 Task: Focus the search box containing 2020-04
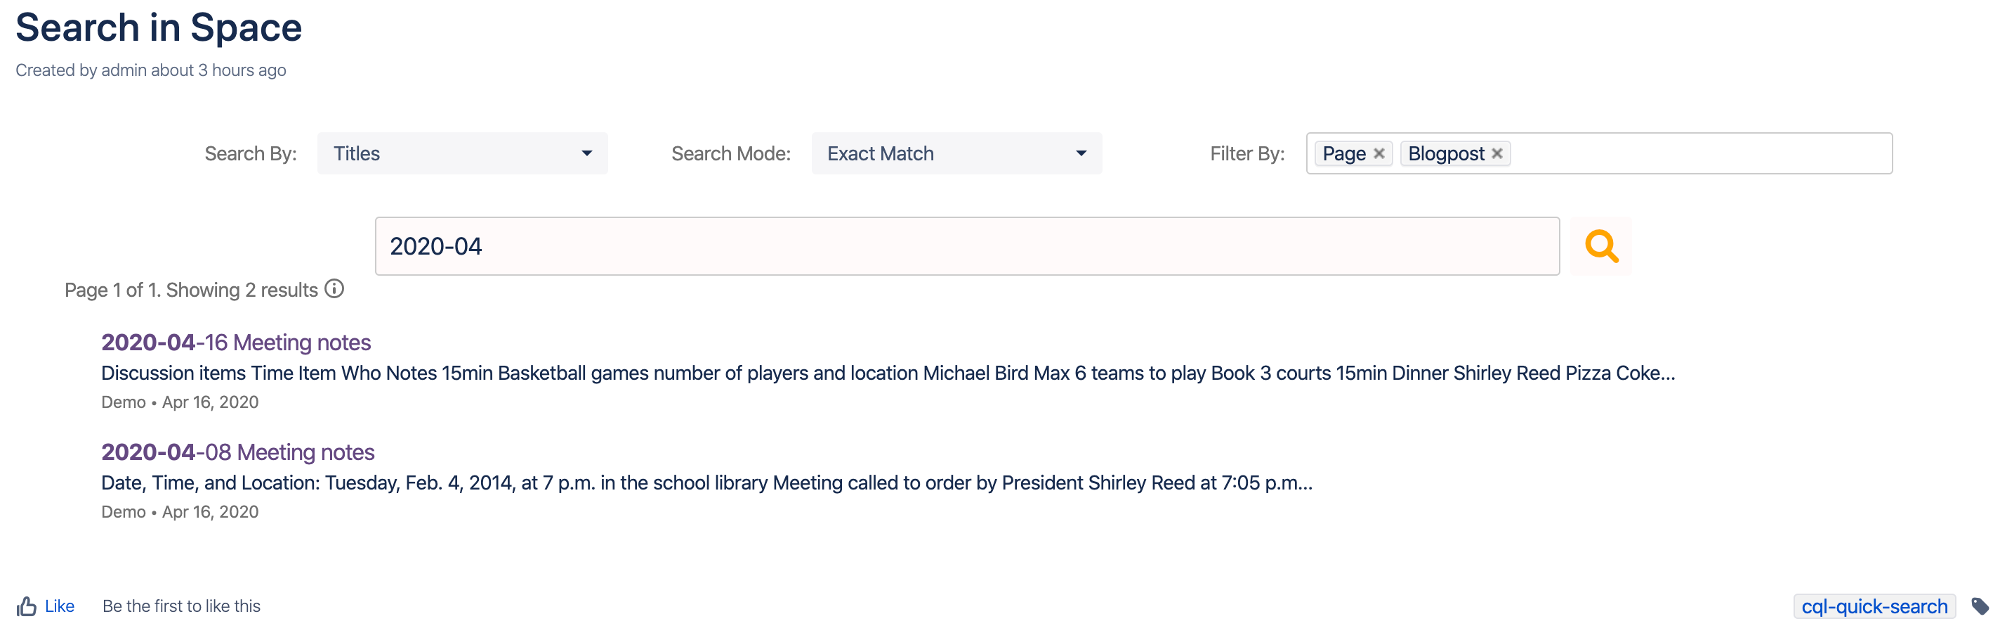click(966, 246)
